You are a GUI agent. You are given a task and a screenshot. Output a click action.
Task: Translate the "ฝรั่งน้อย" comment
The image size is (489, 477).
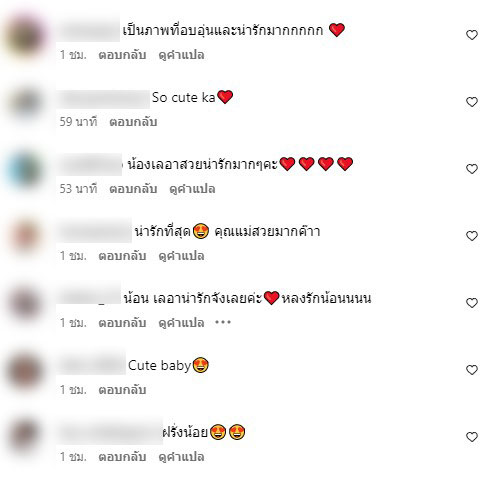pyautogui.click(x=181, y=457)
